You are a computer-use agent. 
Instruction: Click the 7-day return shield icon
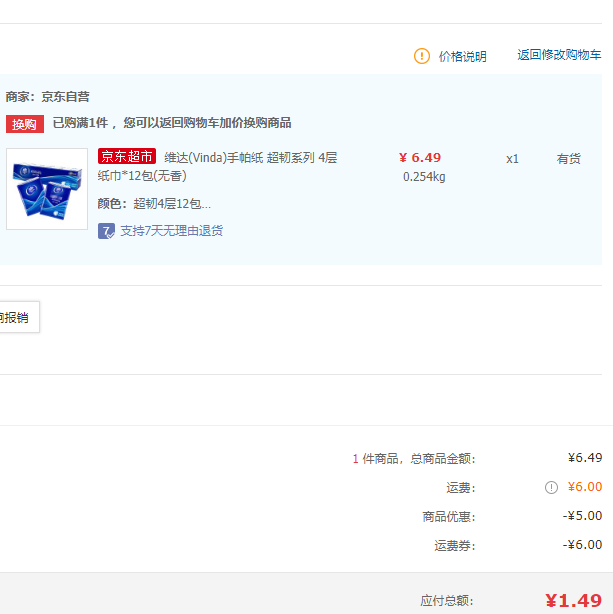pyautogui.click(x=106, y=231)
